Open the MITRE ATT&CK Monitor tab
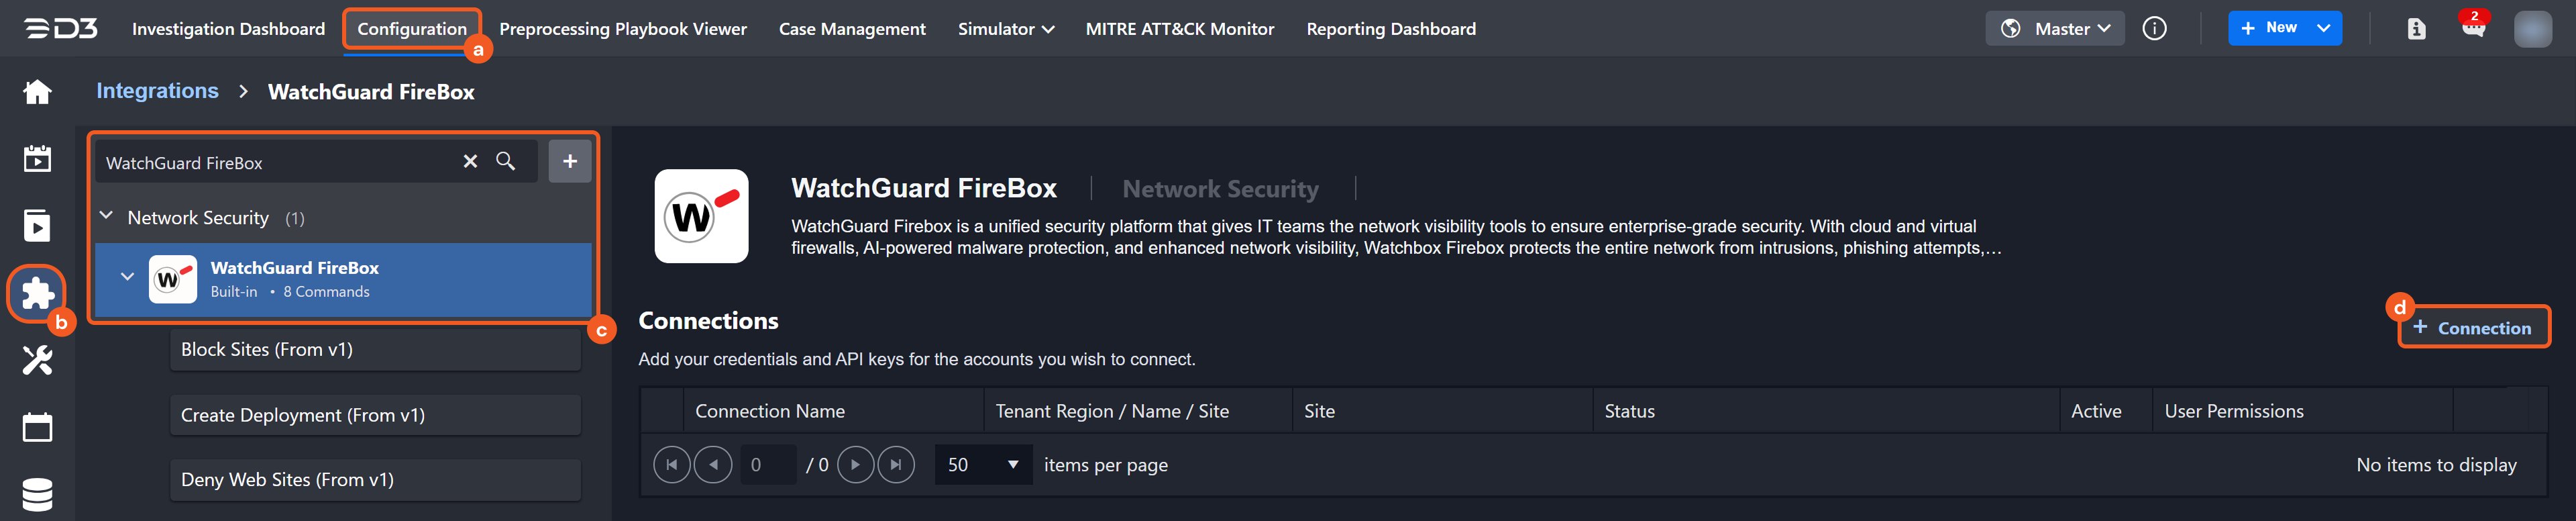Viewport: 2576px width, 521px height. coord(1179,29)
